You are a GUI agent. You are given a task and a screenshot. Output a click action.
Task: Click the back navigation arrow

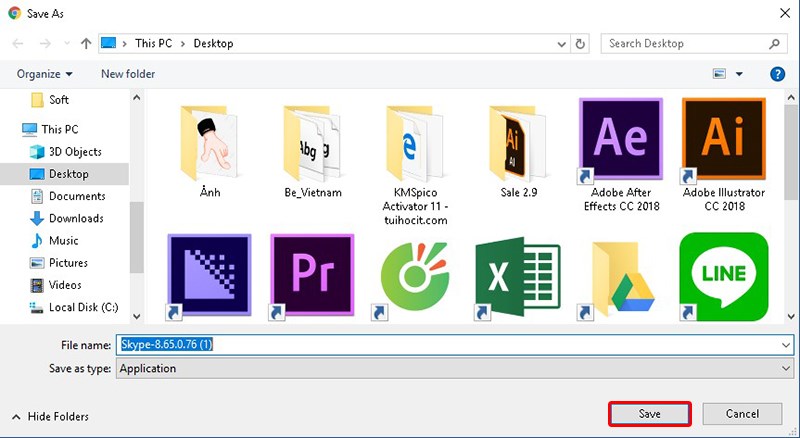click(x=18, y=43)
